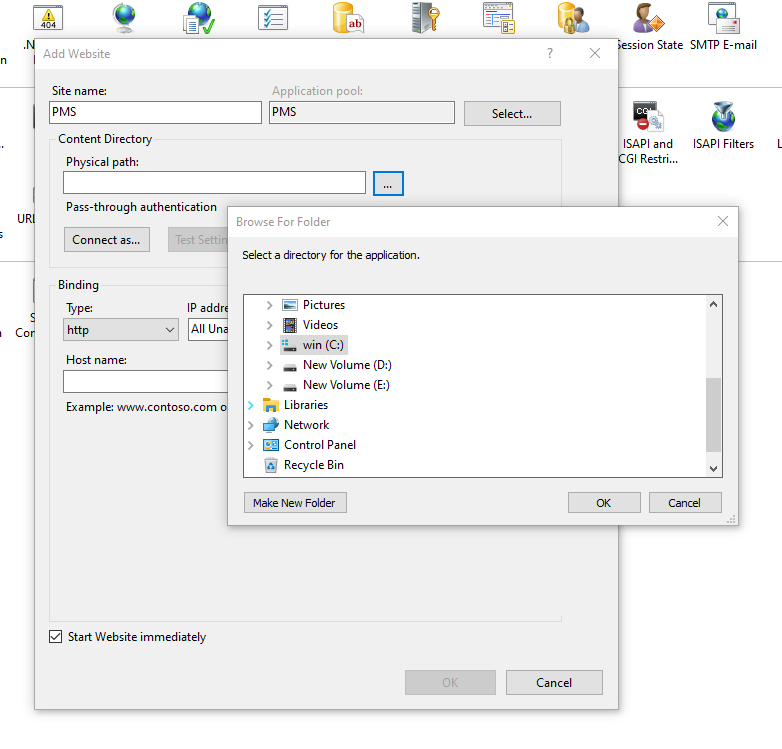
Task: Click the Connection Strings database icon
Action: point(347,17)
